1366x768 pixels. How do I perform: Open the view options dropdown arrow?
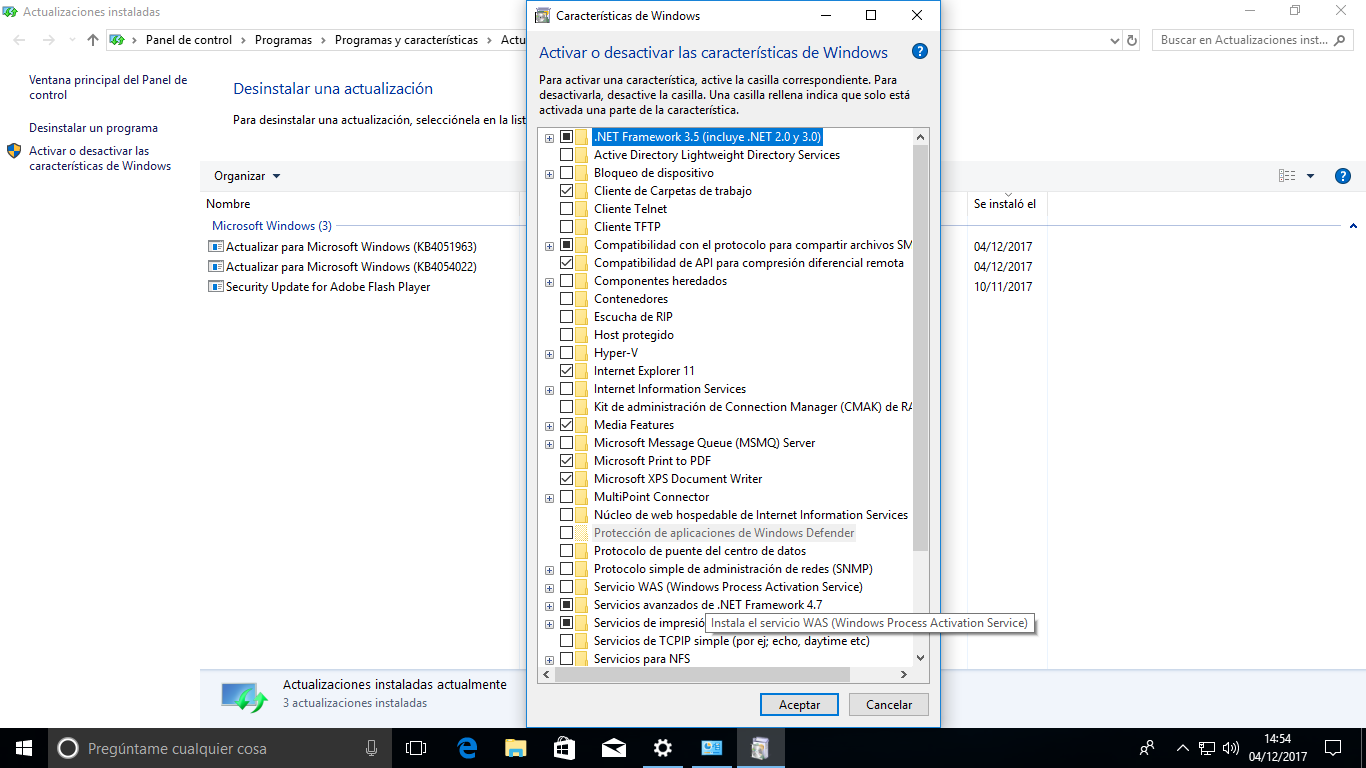click(1310, 176)
